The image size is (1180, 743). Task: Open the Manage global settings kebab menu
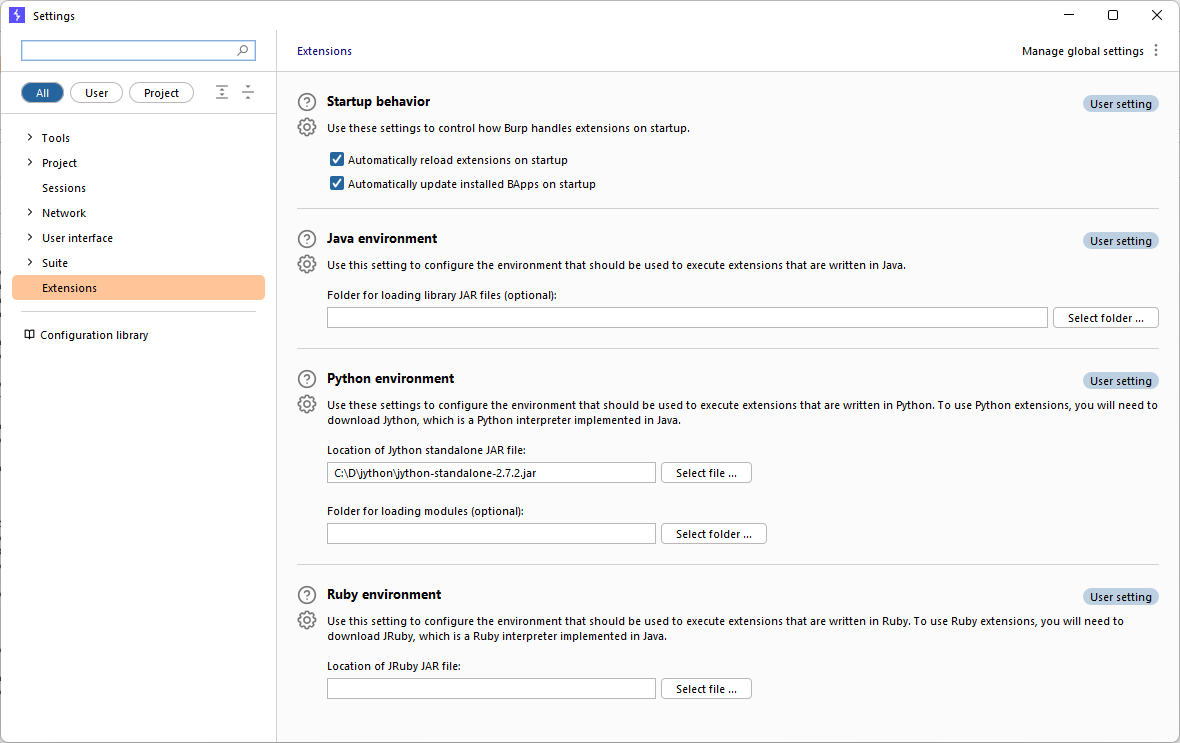point(1156,50)
